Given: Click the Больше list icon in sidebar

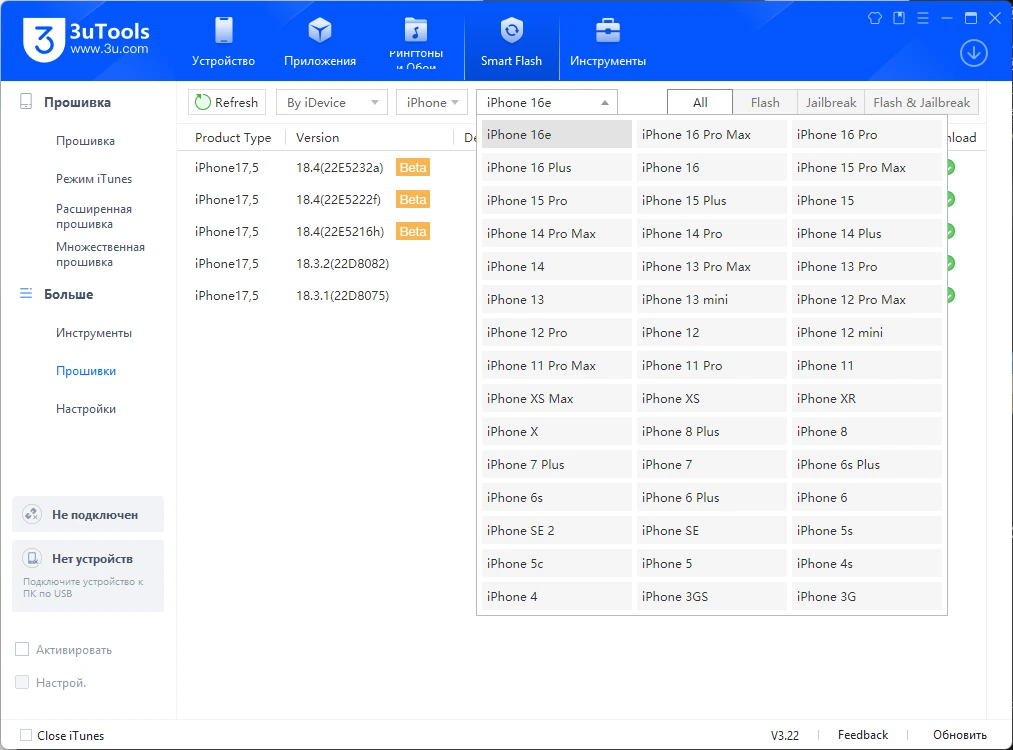Looking at the screenshot, I should (26, 293).
